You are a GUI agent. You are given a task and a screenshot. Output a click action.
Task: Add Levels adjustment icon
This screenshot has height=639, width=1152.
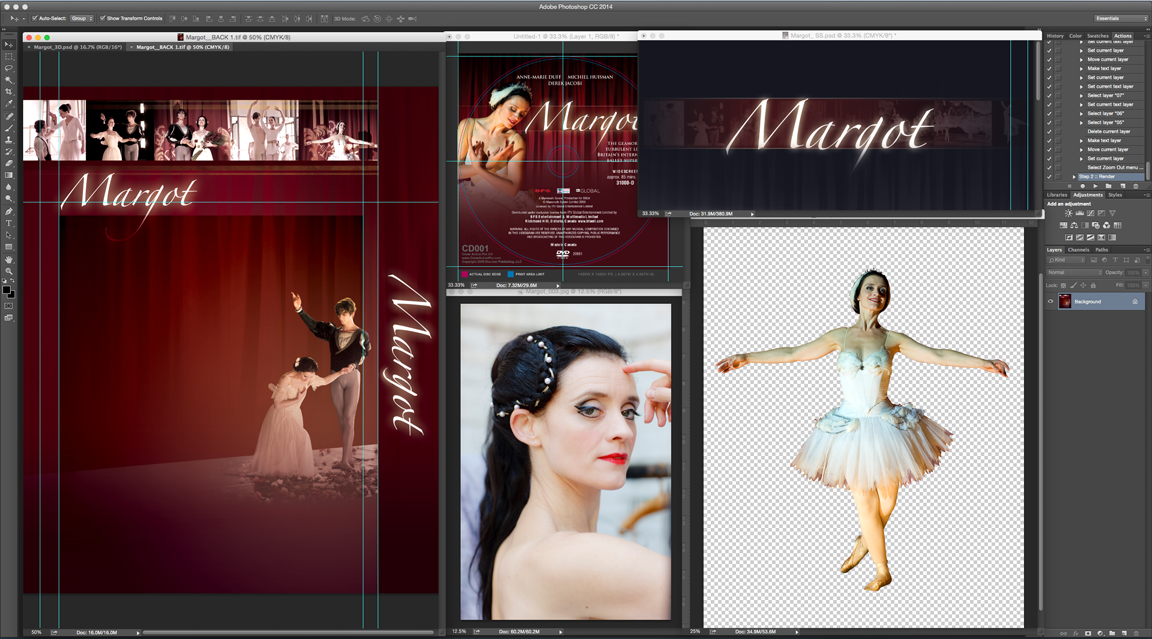[1079, 213]
